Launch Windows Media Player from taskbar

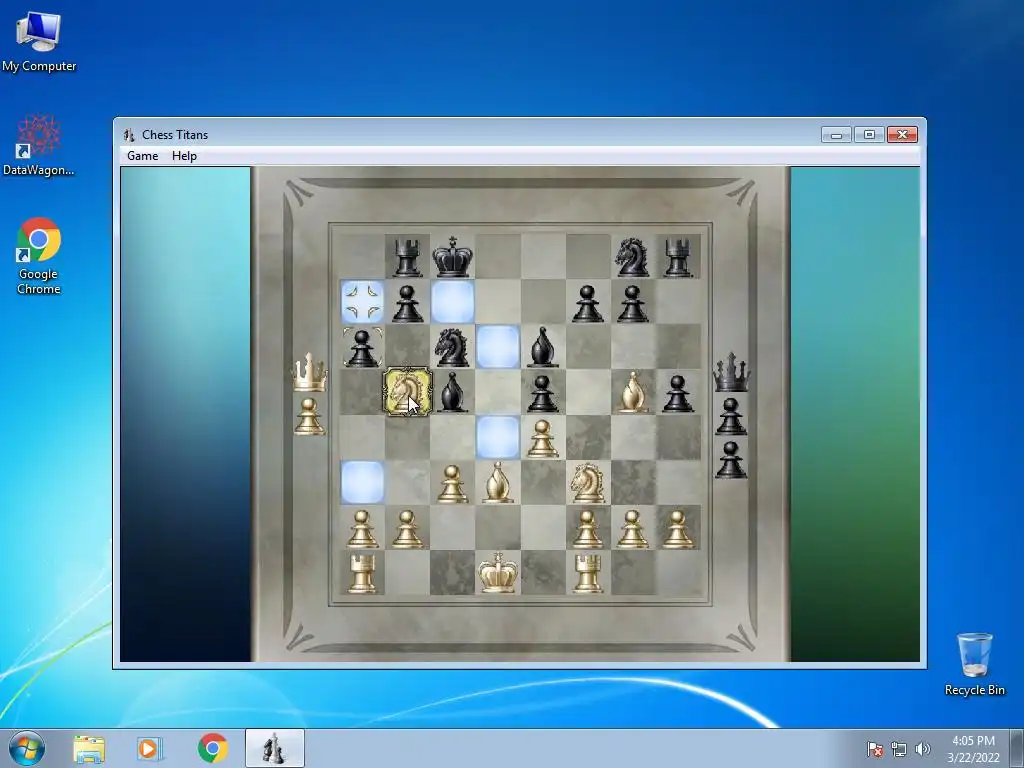pos(149,748)
